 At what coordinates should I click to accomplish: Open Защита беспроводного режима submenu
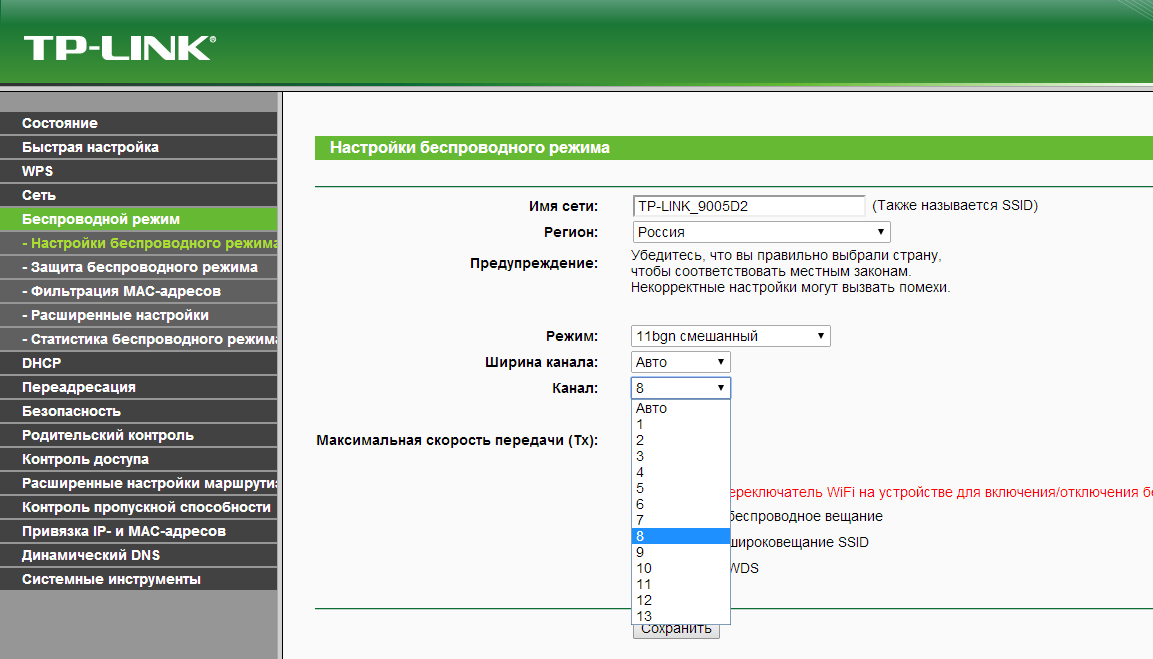coord(138,267)
